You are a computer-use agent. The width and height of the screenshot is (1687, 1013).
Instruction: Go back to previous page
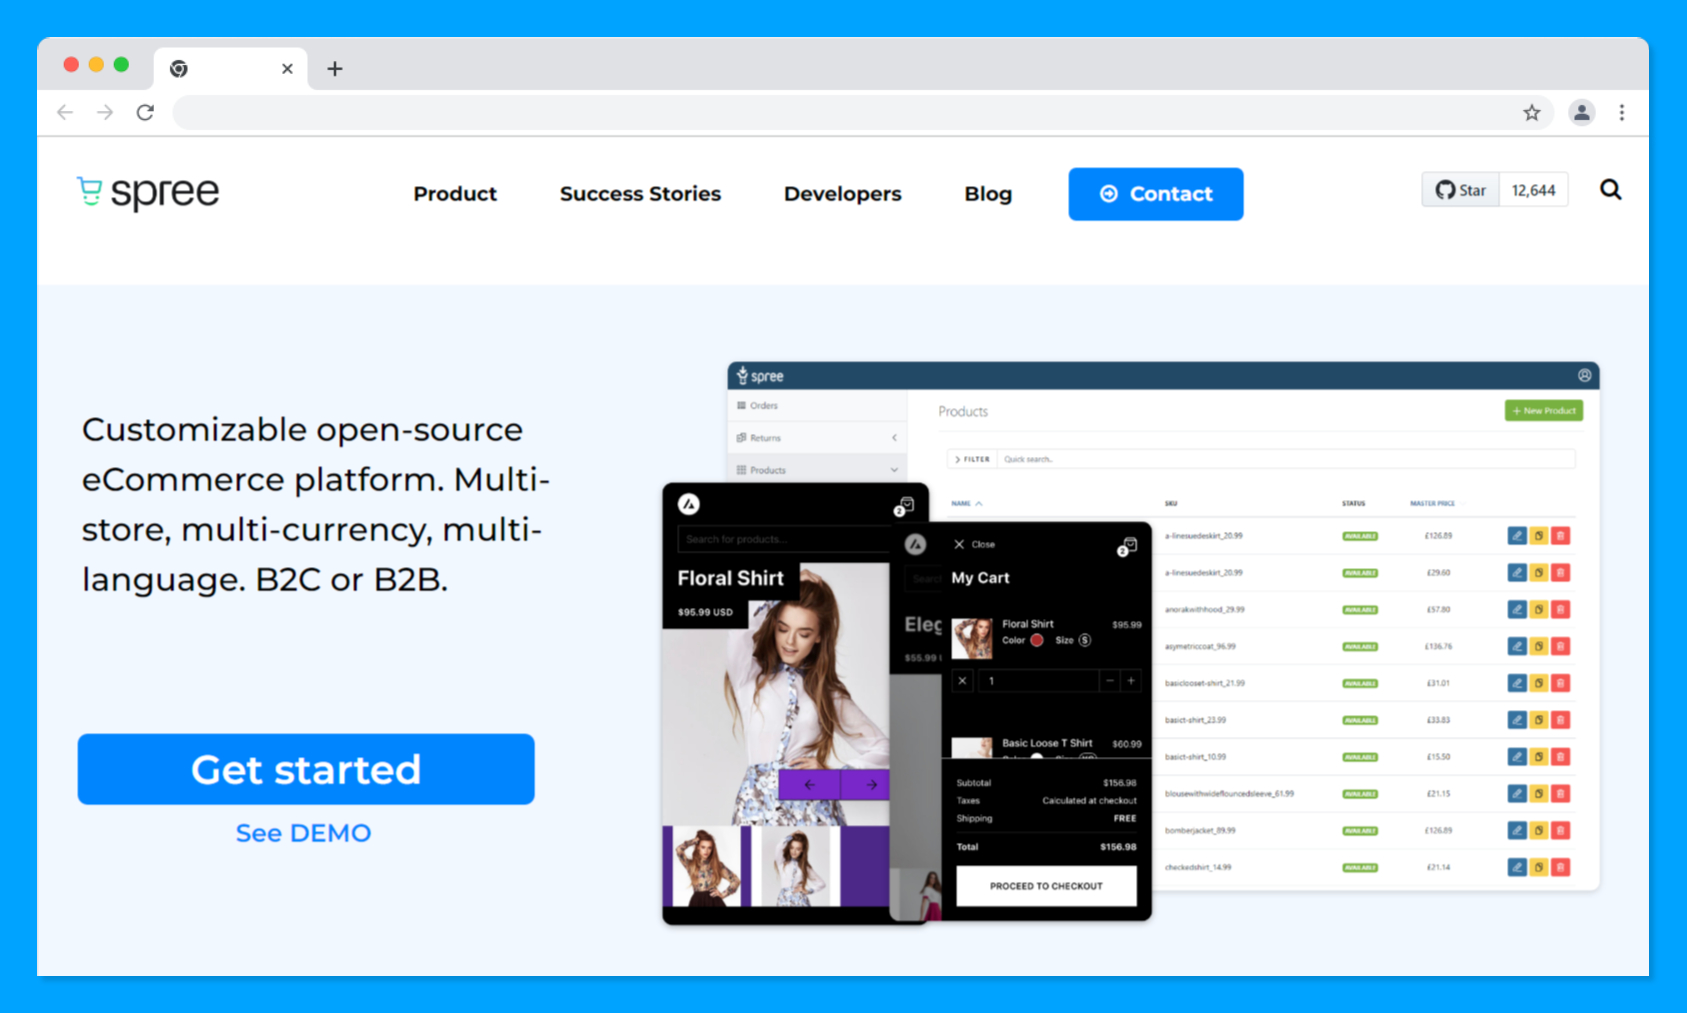tap(65, 112)
